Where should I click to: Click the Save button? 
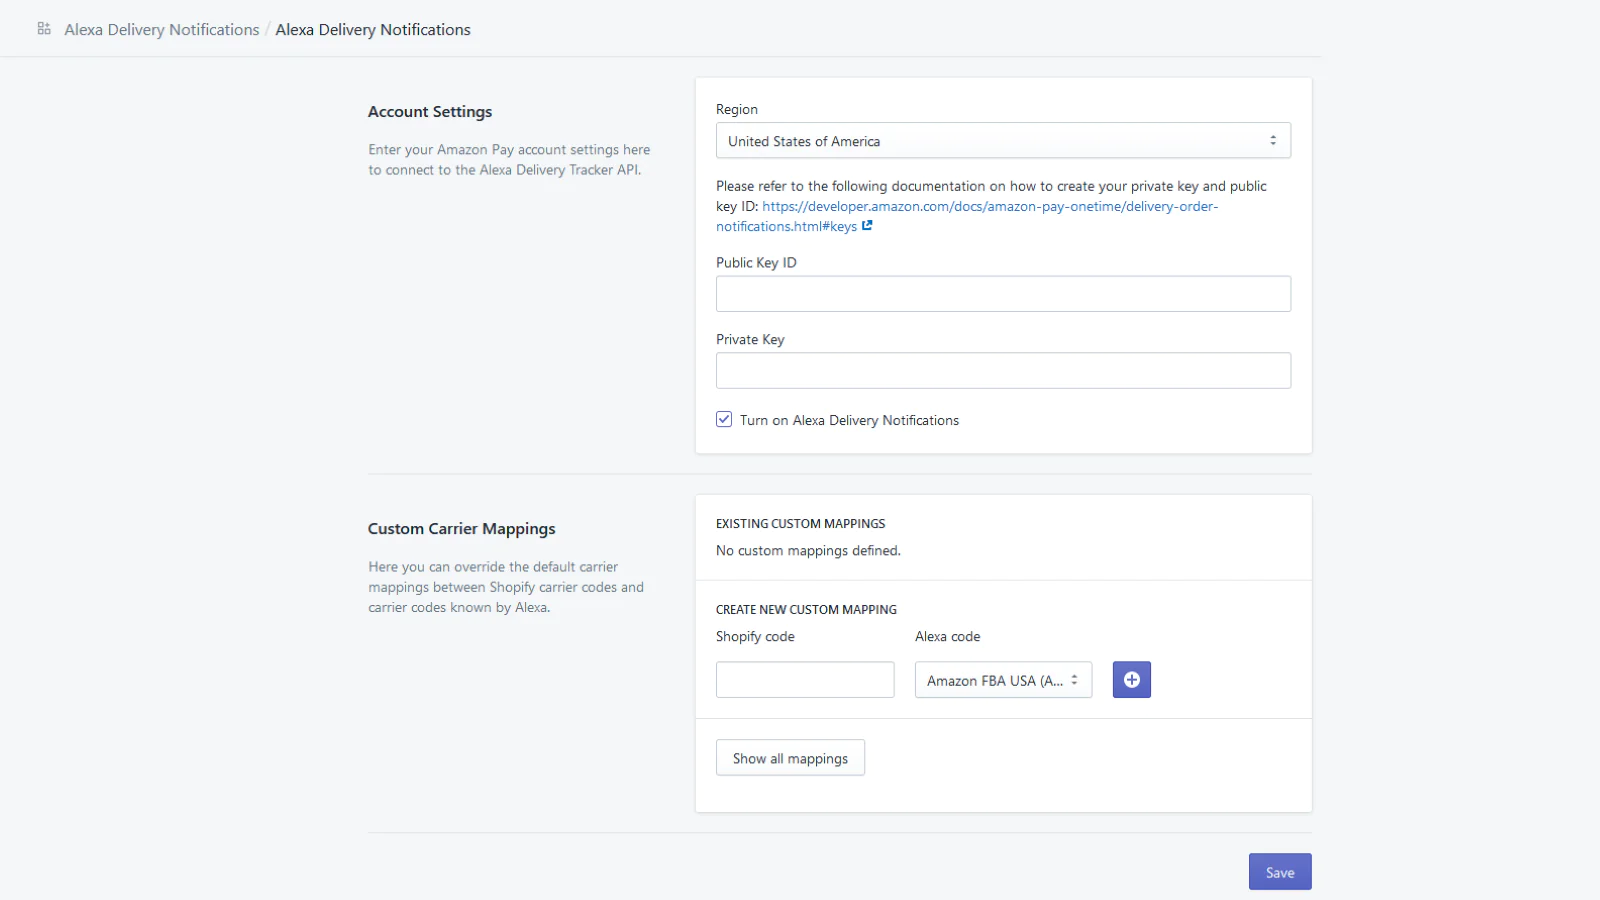click(x=1280, y=872)
